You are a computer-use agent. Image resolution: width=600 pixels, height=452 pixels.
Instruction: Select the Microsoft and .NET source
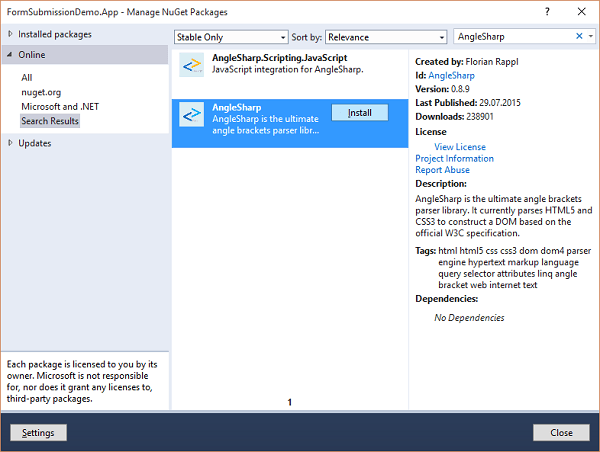[x=60, y=106]
